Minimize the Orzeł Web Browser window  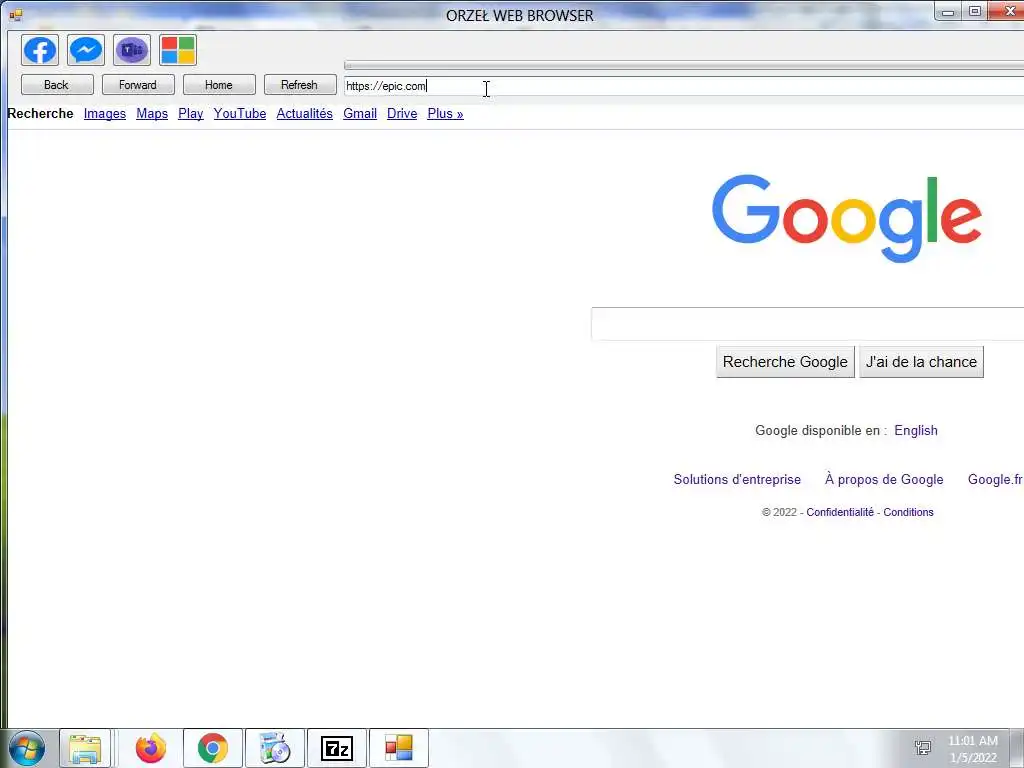pyautogui.click(x=948, y=12)
